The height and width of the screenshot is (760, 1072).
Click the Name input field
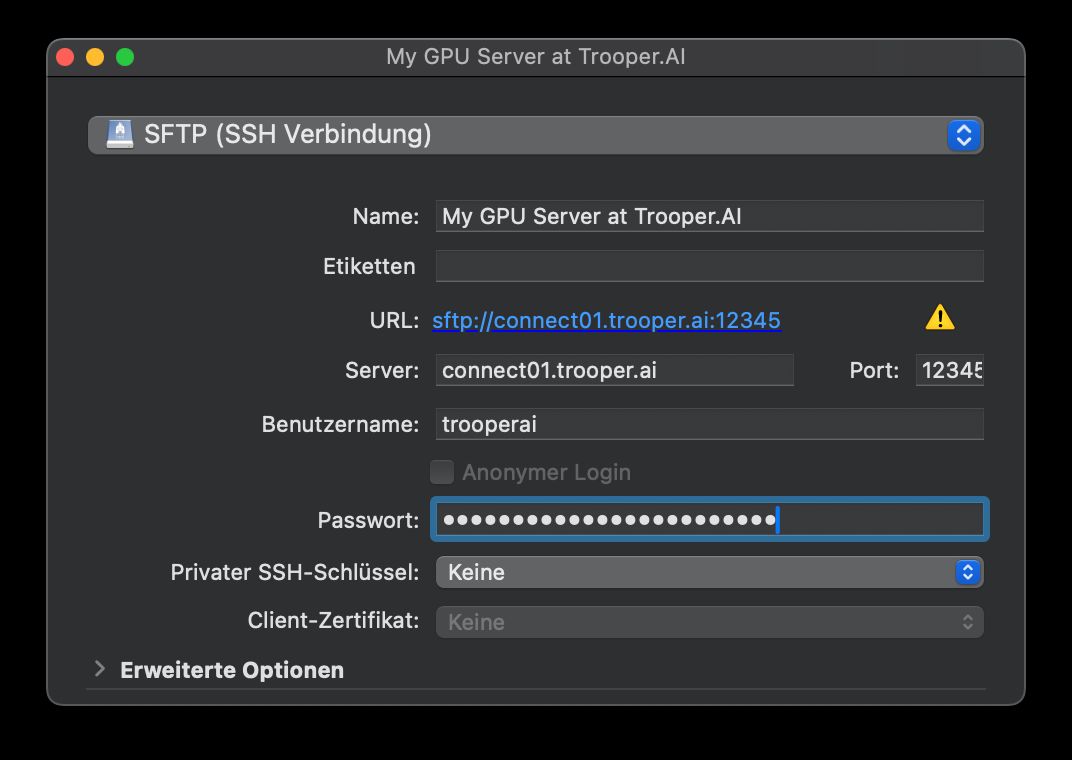(710, 216)
